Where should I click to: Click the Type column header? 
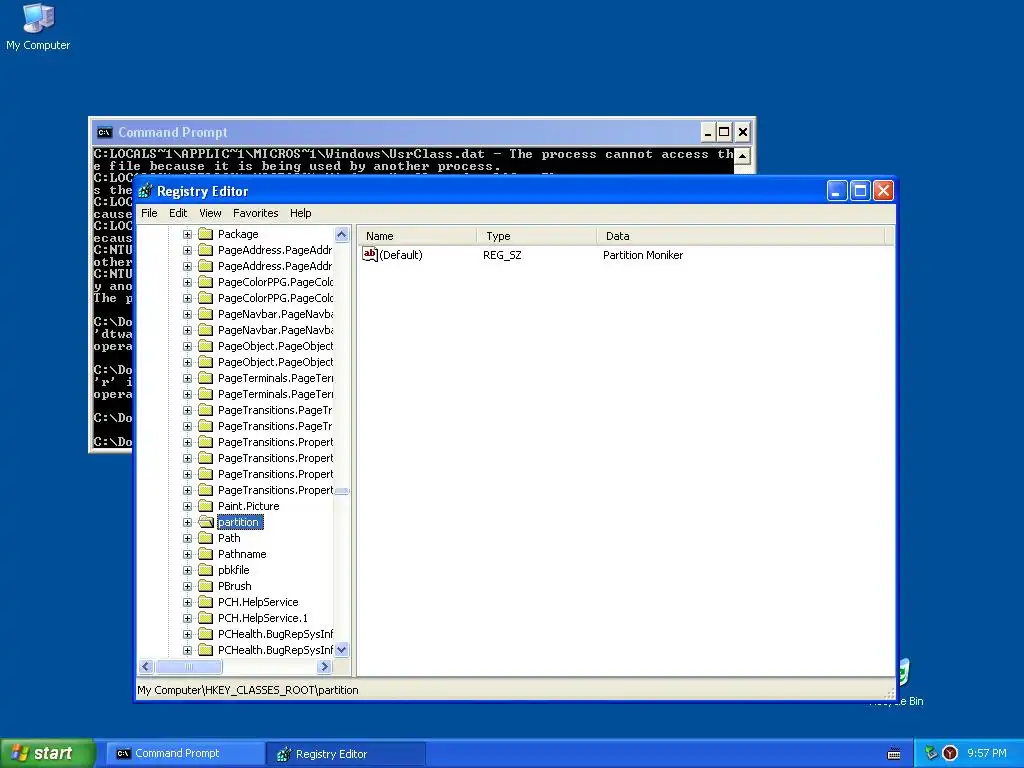tap(536, 236)
